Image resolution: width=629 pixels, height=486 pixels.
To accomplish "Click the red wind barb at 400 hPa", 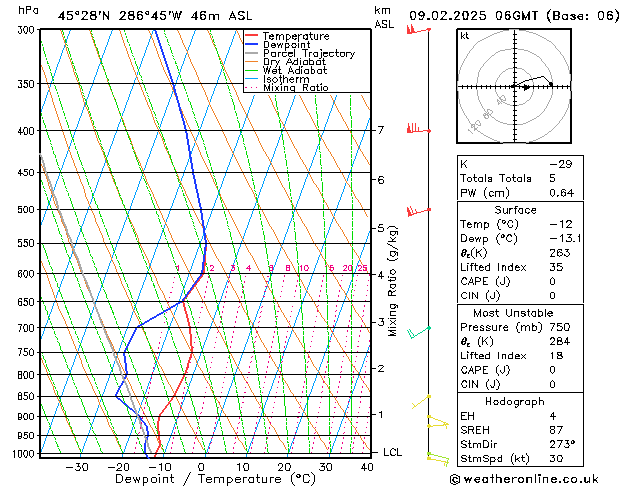I will 418,128.
